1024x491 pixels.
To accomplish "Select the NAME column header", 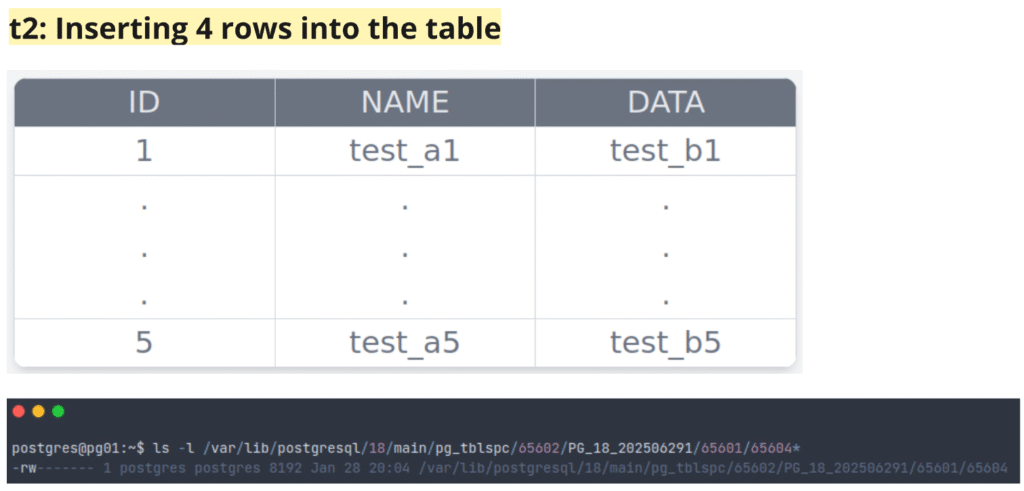I will click(405, 102).
